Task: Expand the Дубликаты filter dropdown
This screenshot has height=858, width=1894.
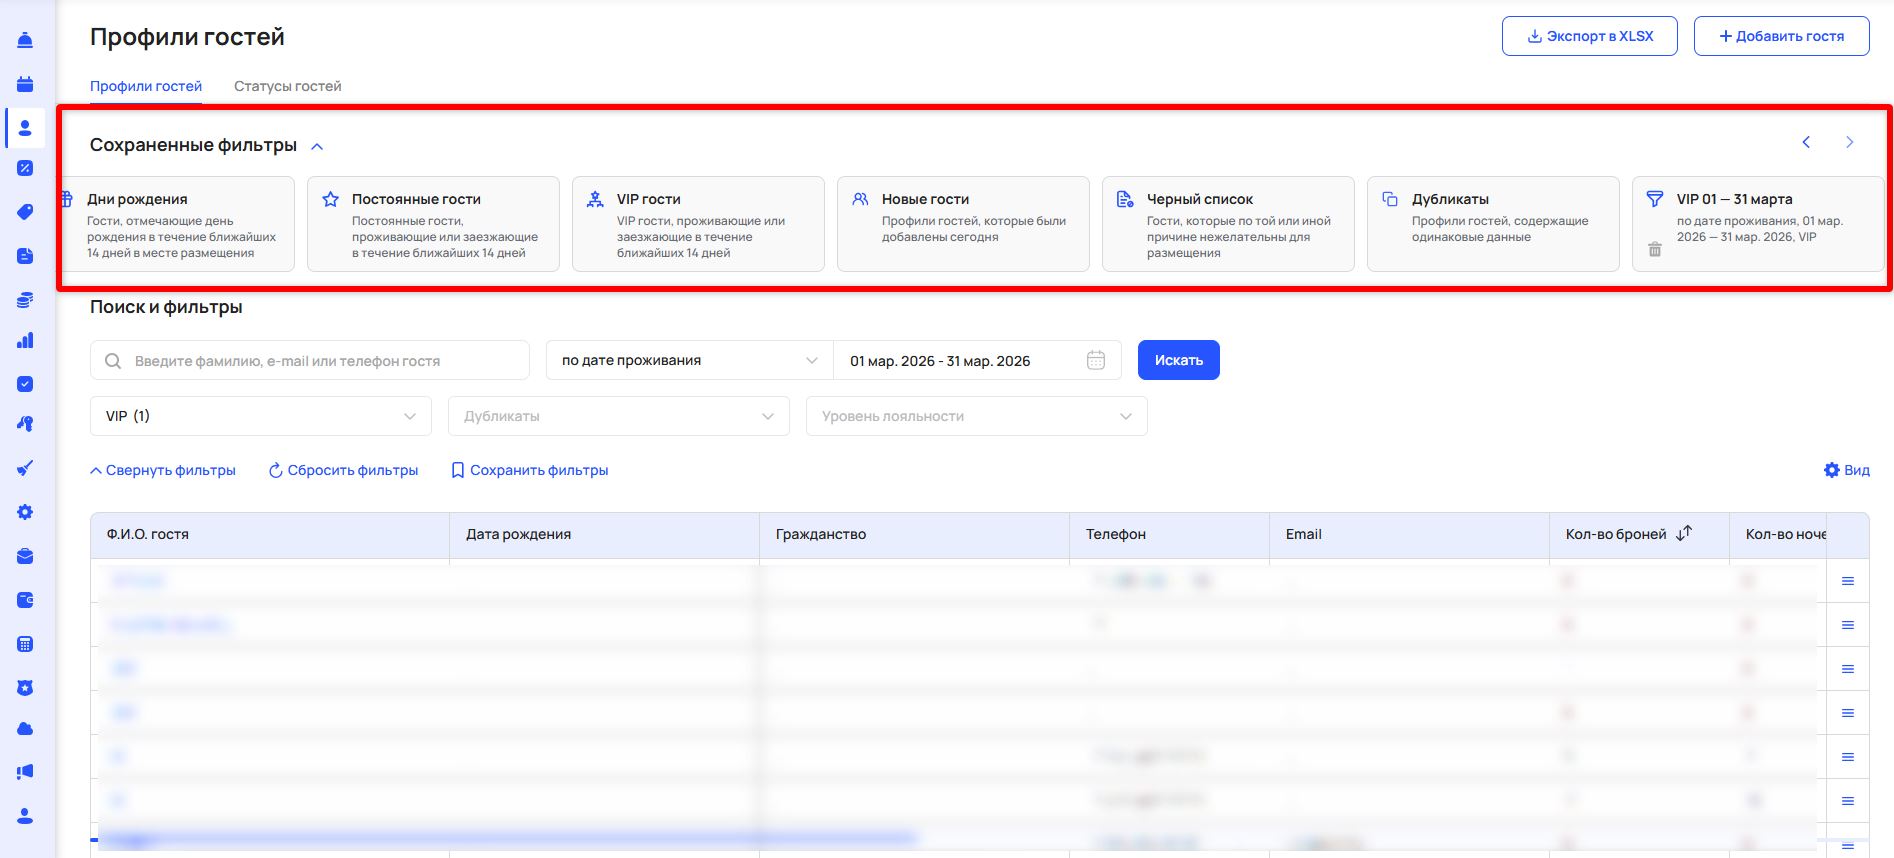Action: (618, 416)
